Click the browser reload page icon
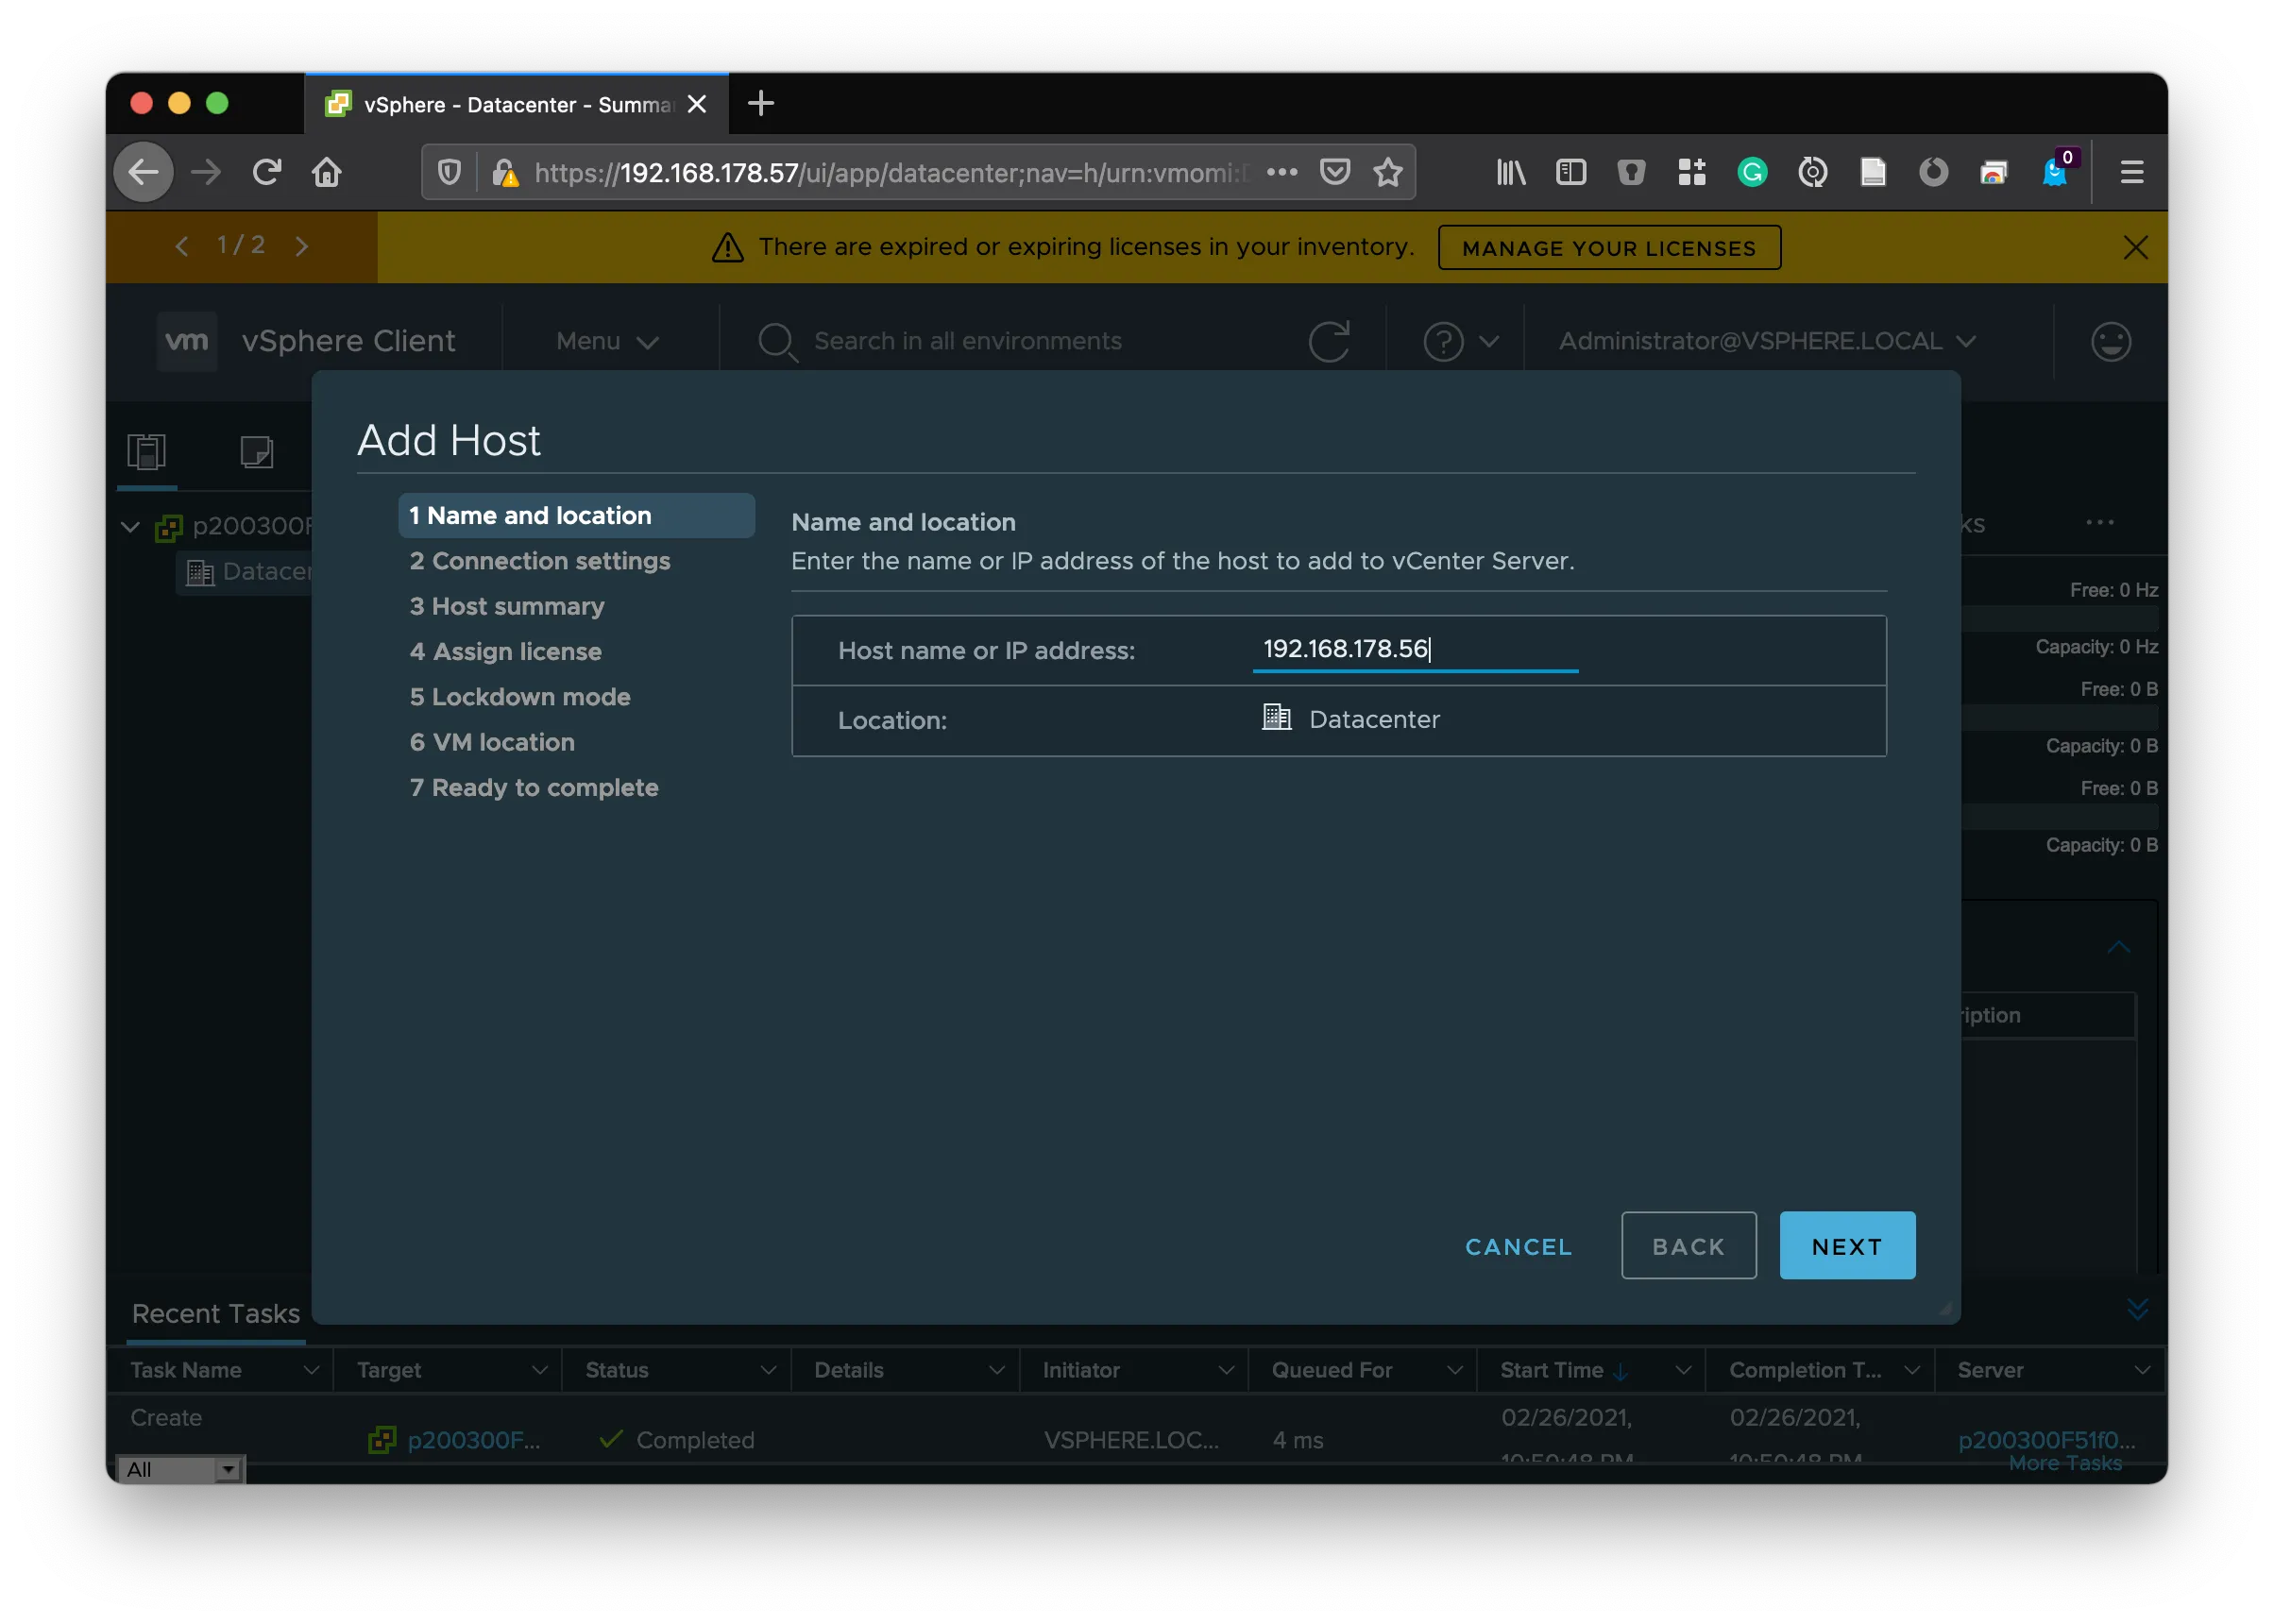Viewport: 2274px width, 1624px height. tap(266, 172)
